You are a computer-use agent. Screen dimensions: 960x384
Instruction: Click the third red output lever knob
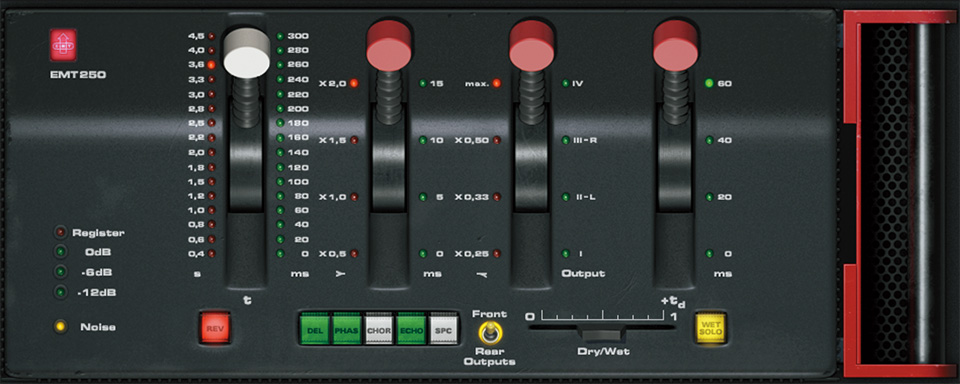point(532,46)
